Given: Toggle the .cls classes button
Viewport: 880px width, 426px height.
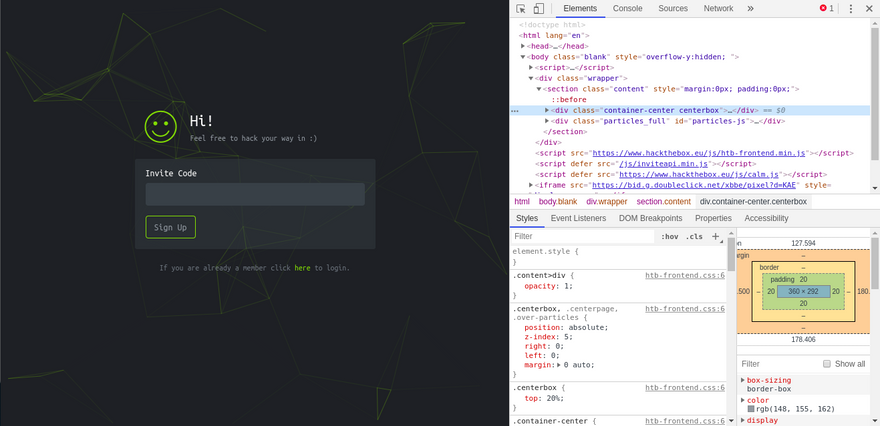Looking at the screenshot, I should [x=694, y=236].
